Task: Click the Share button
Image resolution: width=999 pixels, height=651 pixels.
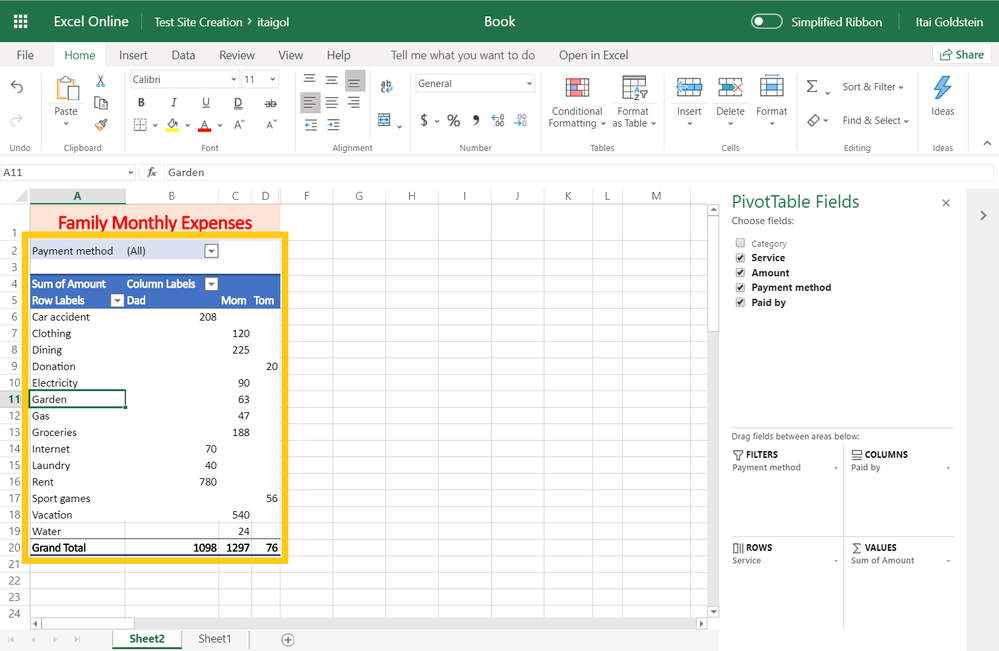Action: [961, 55]
